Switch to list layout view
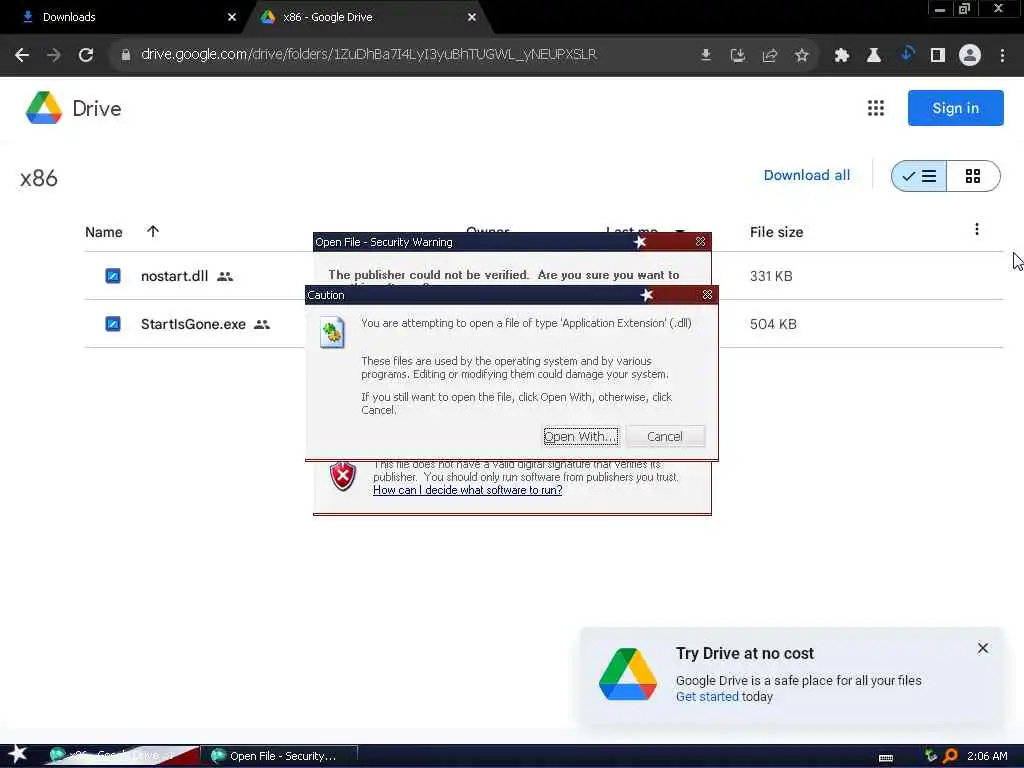Image resolution: width=1024 pixels, height=768 pixels. coord(919,176)
